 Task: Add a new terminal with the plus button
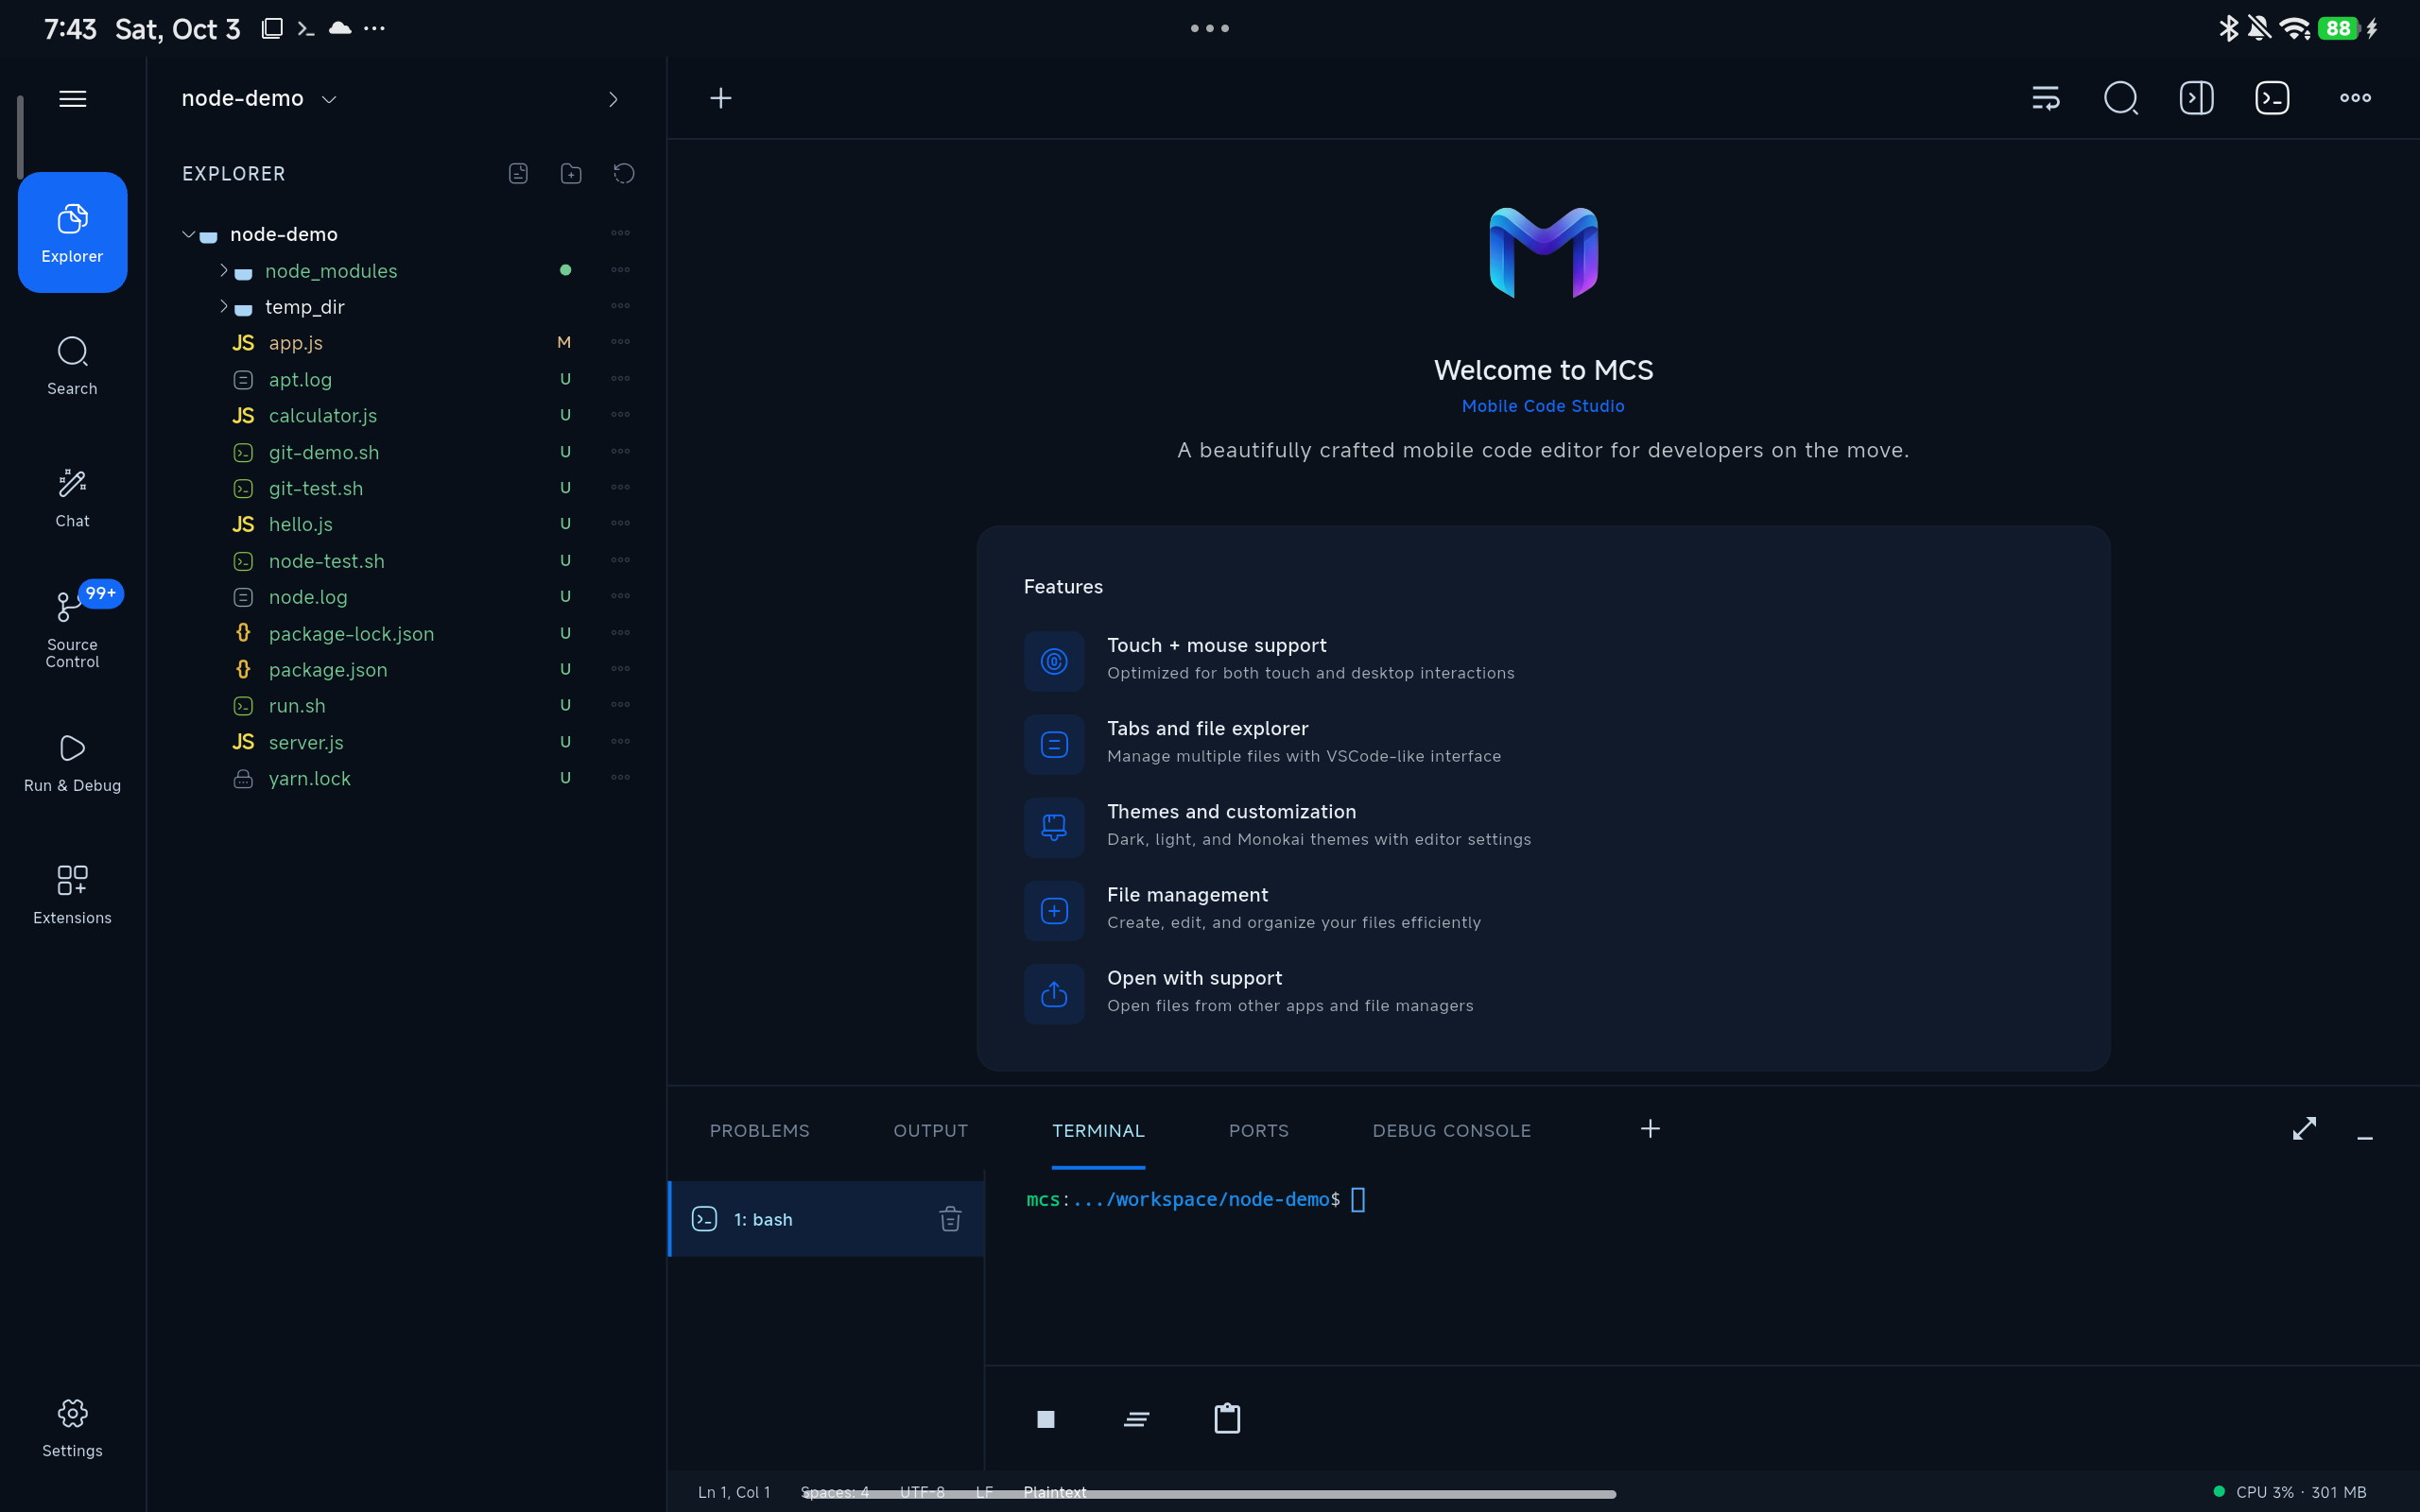pyautogui.click(x=1650, y=1128)
